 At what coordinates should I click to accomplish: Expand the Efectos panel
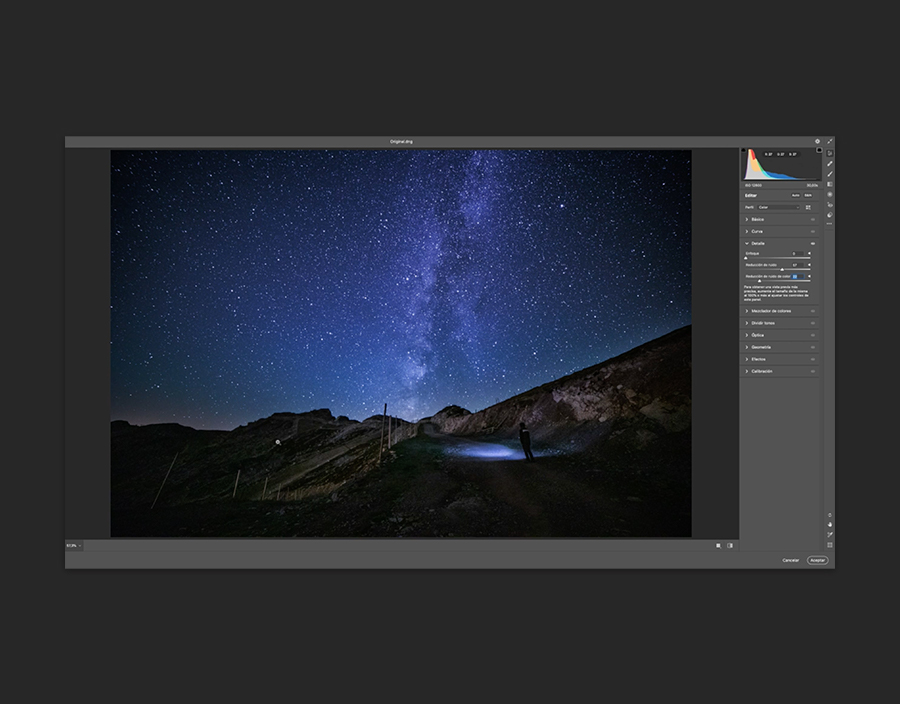point(747,359)
